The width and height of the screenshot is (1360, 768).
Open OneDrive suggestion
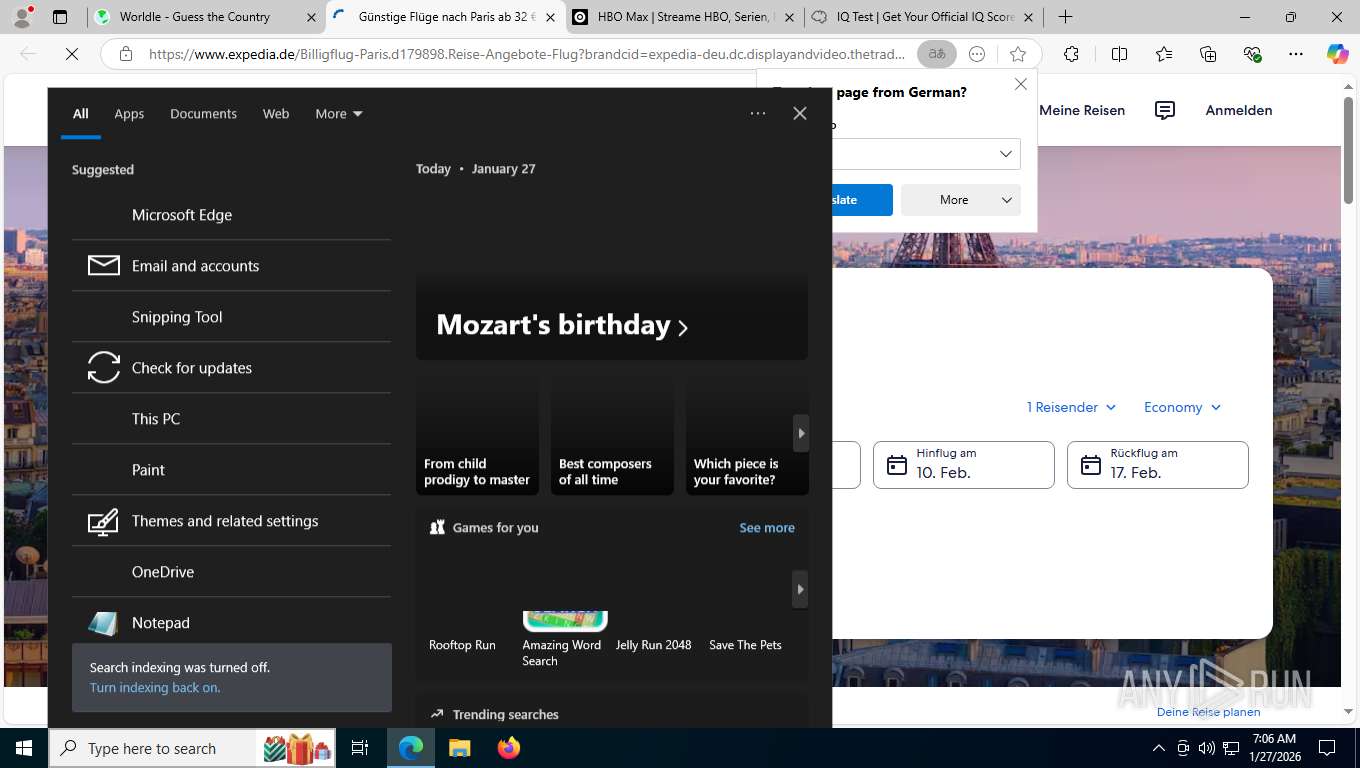pos(231,572)
